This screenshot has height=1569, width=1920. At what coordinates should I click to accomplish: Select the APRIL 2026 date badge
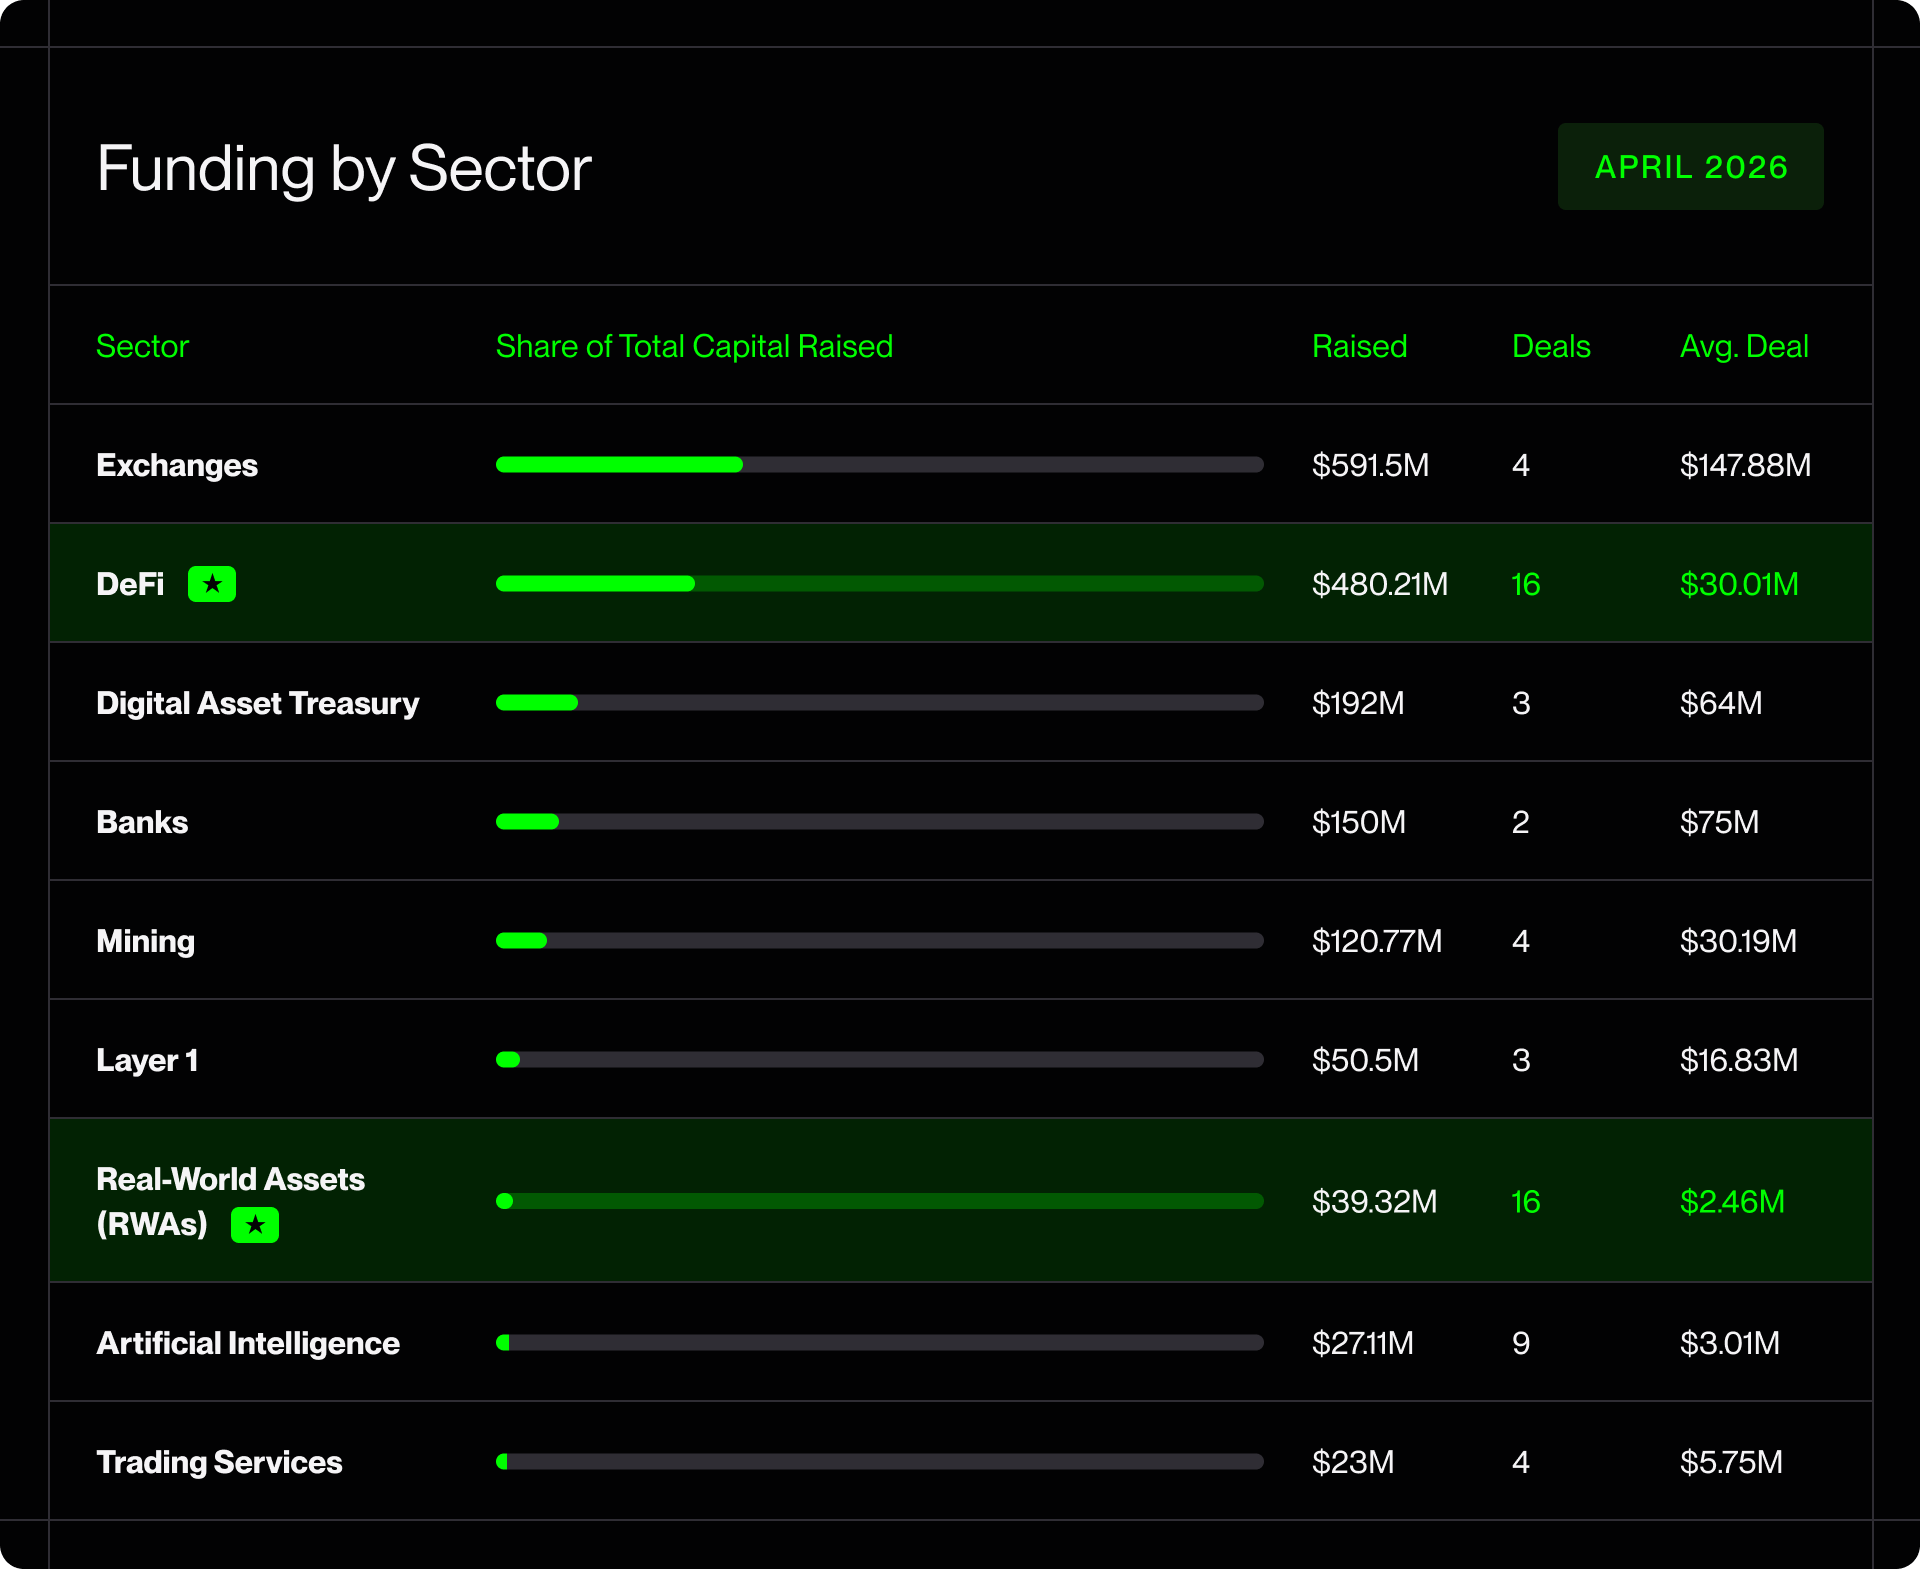coord(1690,166)
